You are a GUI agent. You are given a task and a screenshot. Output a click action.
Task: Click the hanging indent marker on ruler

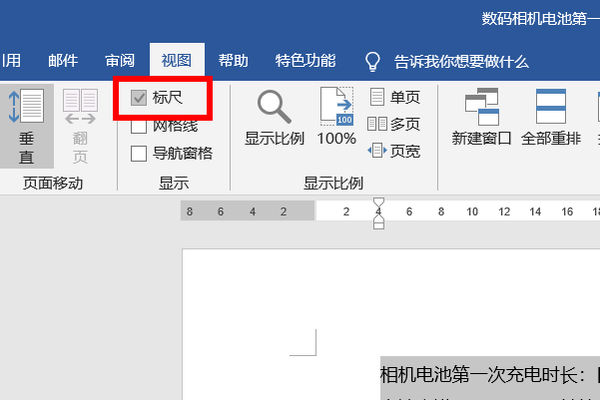pyautogui.click(x=378, y=219)
